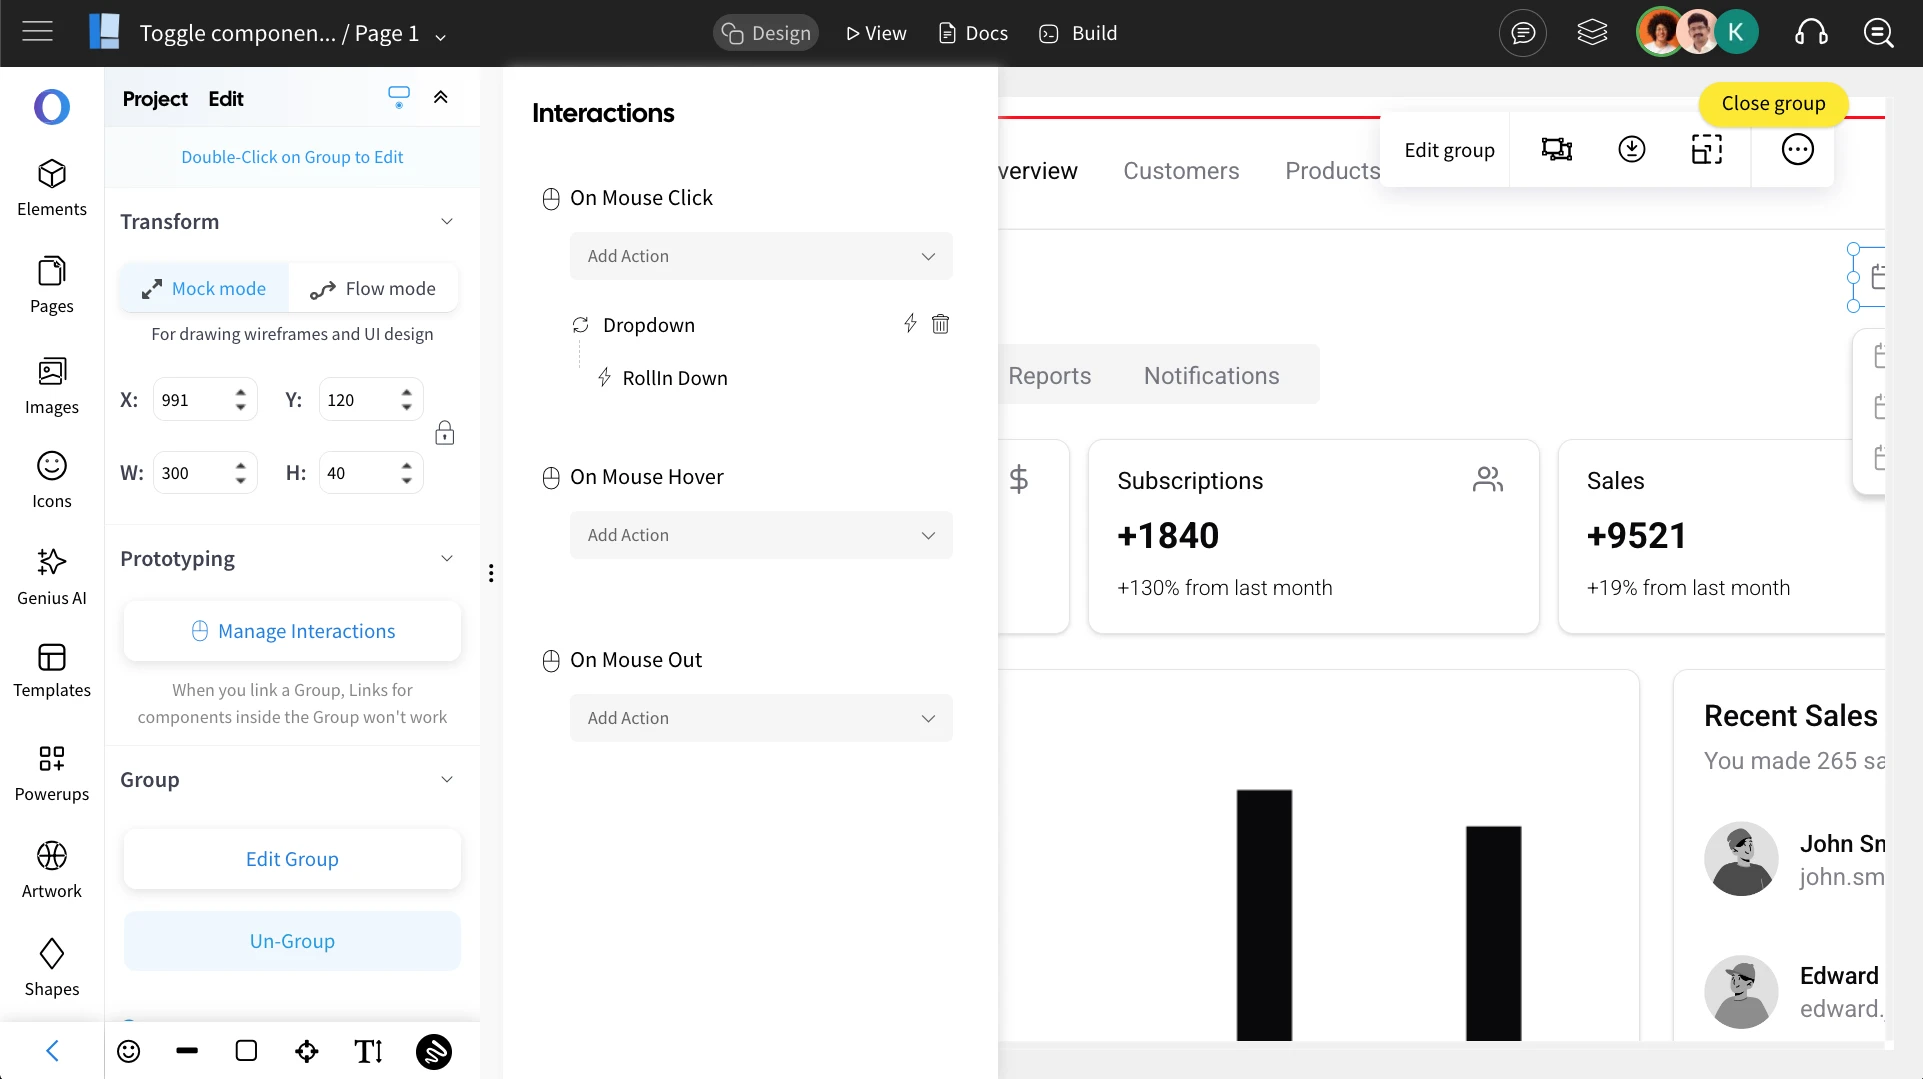Collapse the Group section
The image size is (1923, 1079).
(447, 779)
